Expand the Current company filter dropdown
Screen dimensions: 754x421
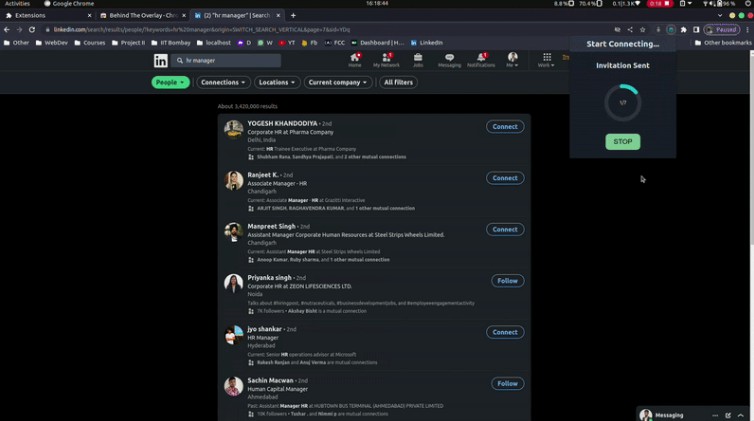337,82
